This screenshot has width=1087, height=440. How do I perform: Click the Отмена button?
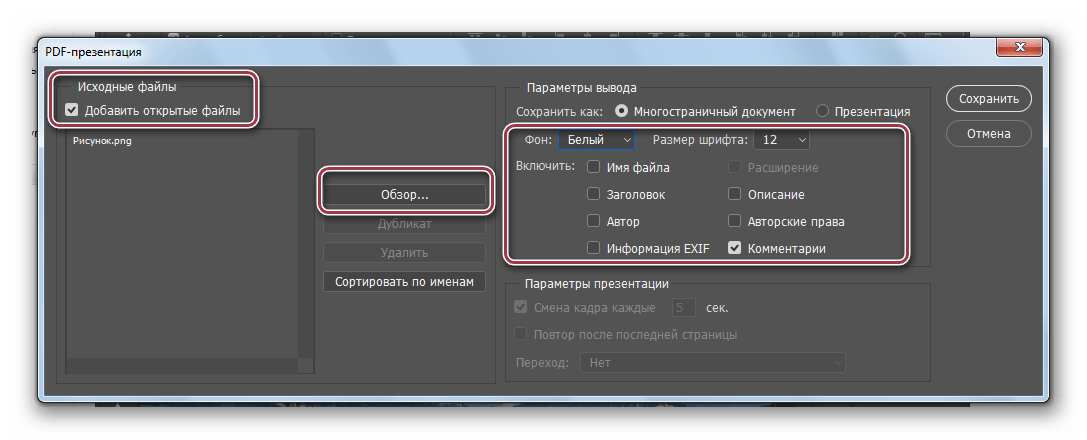(989, 134)
